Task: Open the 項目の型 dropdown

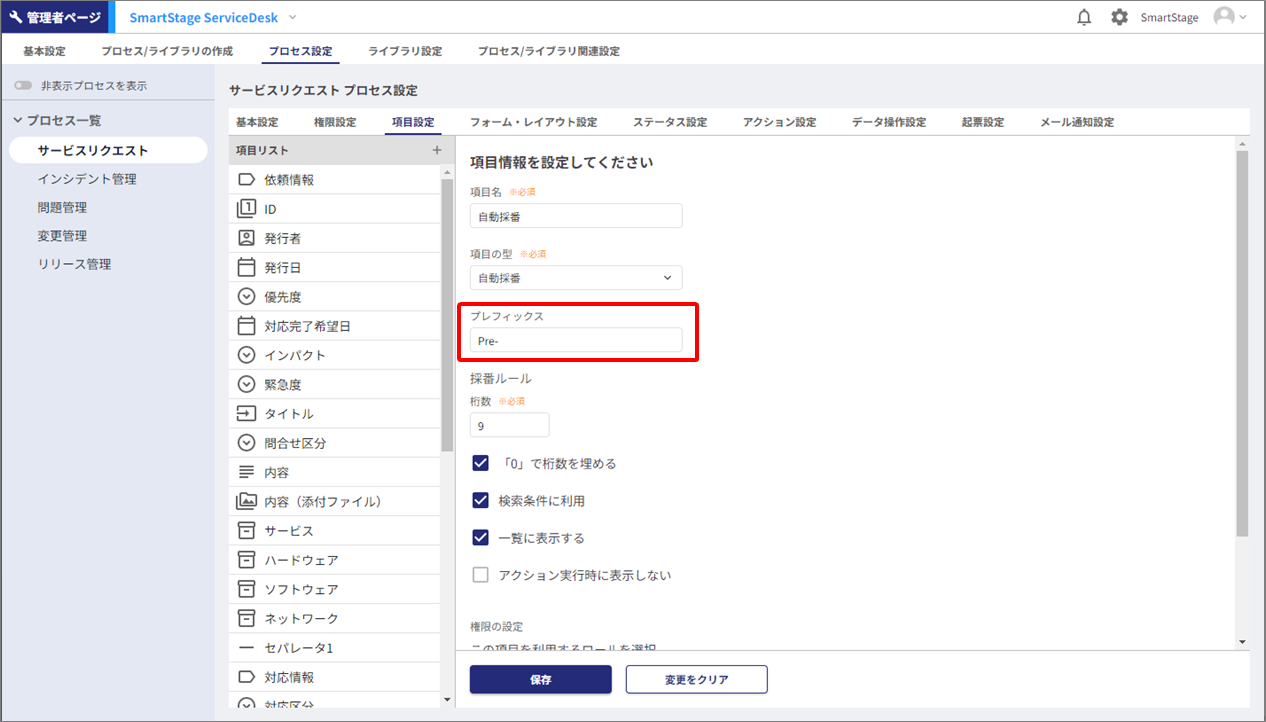Action: pos(576,278)
